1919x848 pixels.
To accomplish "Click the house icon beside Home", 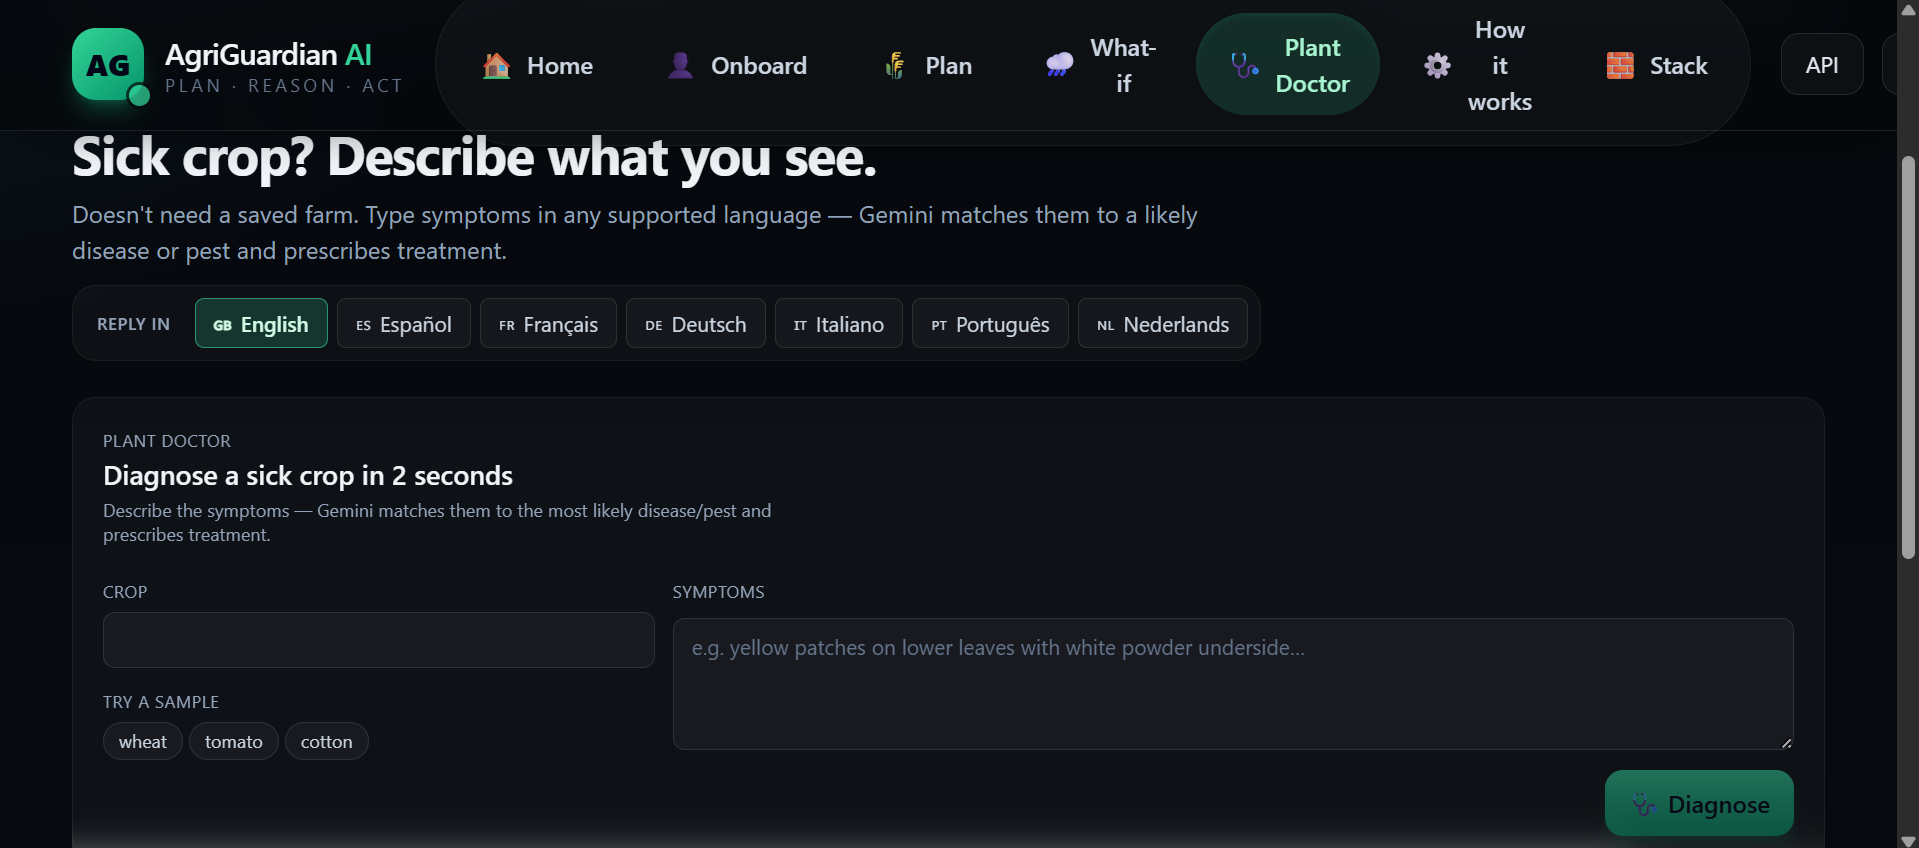I will (x=497, y=66).
